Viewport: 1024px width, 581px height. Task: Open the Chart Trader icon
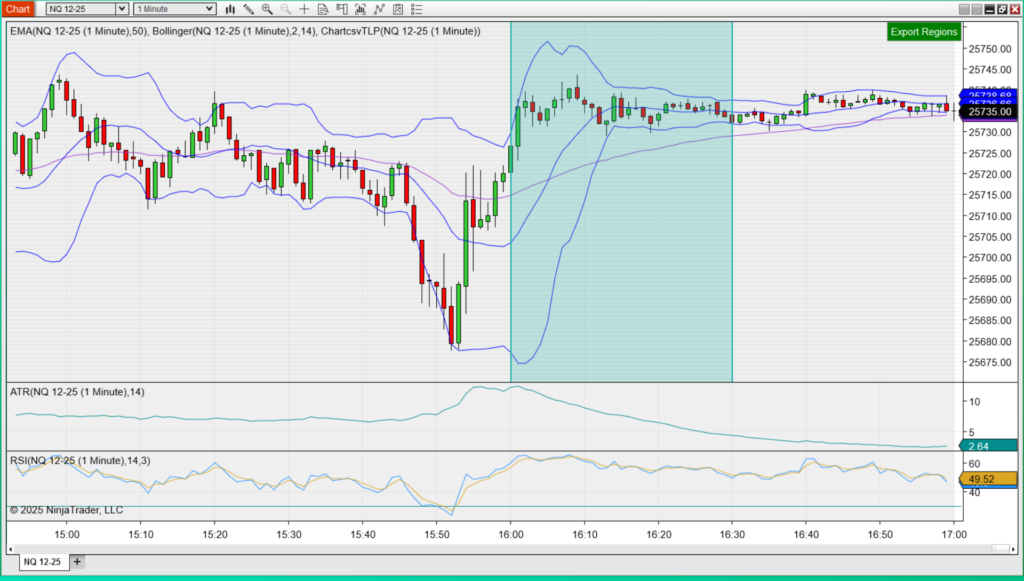tap(342, 9)
